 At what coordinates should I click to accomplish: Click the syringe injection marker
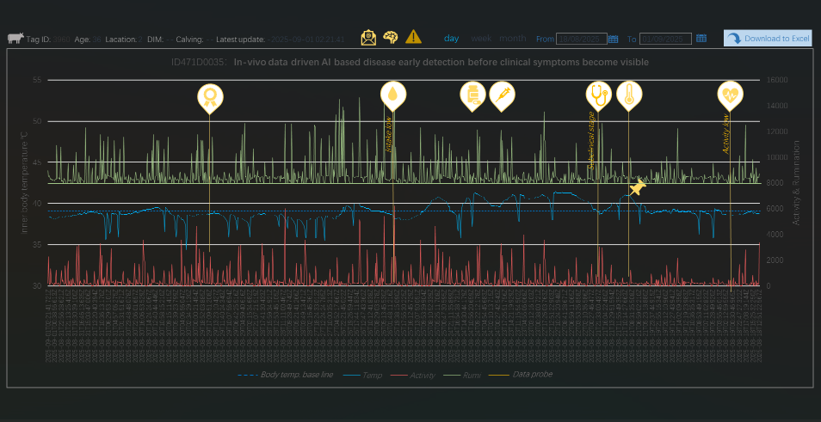[x=502, y=95]
